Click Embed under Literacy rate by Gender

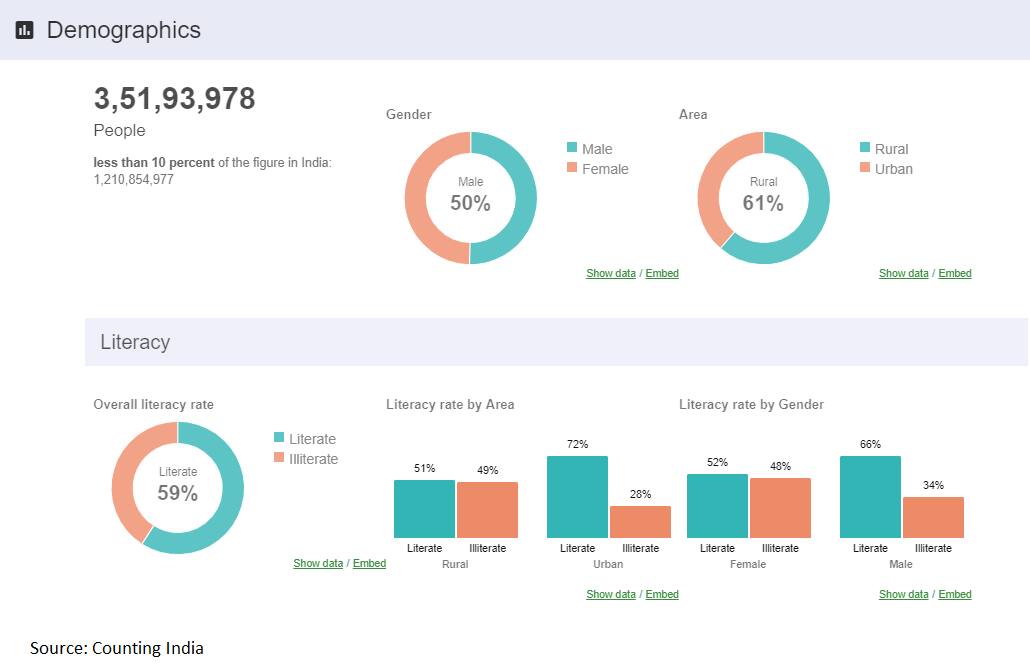[x=955, y=594]
